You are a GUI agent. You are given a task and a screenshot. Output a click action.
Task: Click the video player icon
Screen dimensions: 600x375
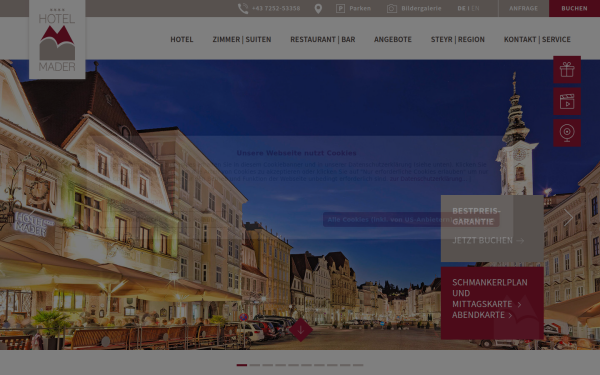[x=567, y=101]
